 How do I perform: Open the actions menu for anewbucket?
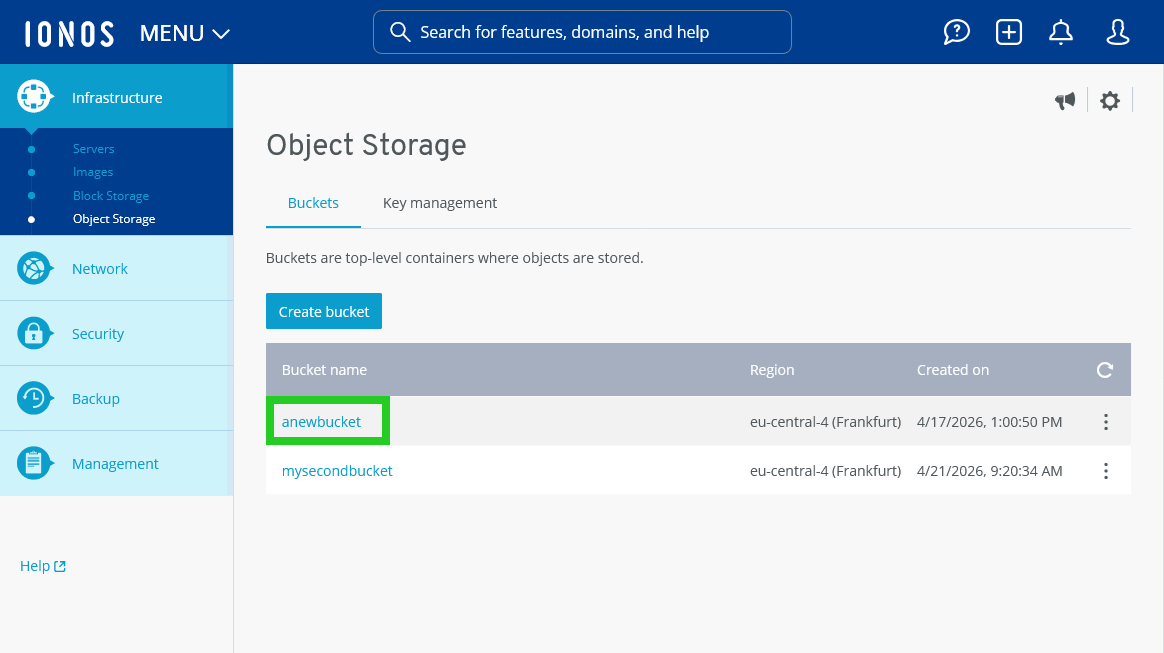[x=1106, y=422]
